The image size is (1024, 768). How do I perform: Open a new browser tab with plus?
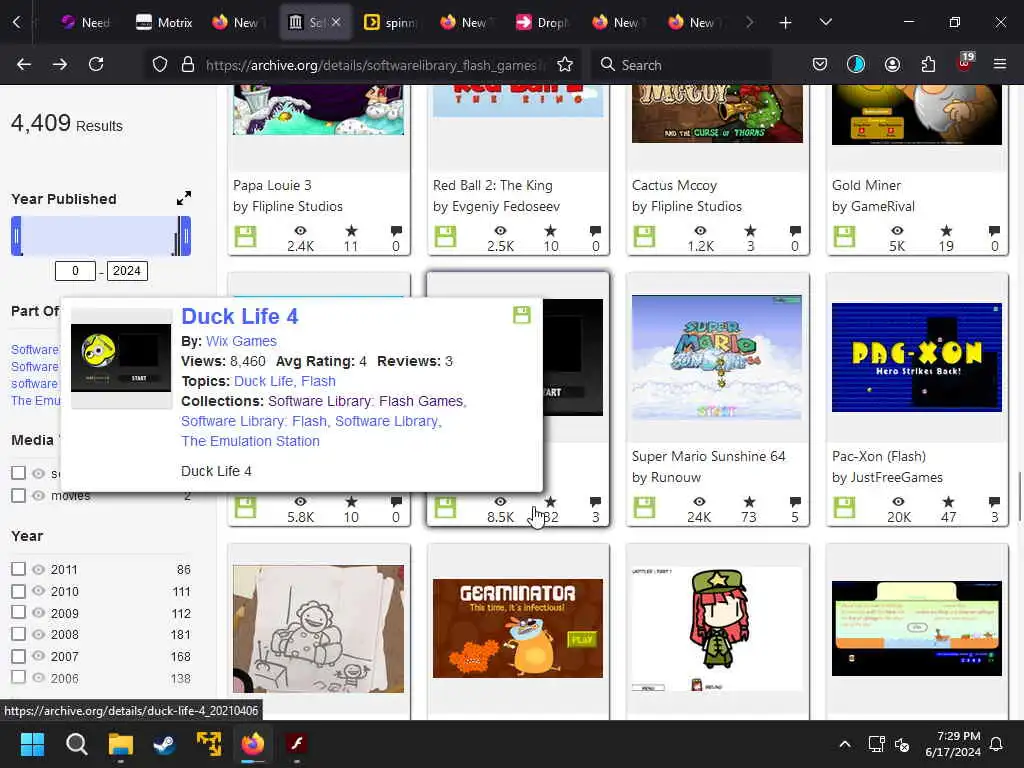[x=786, y=23]
